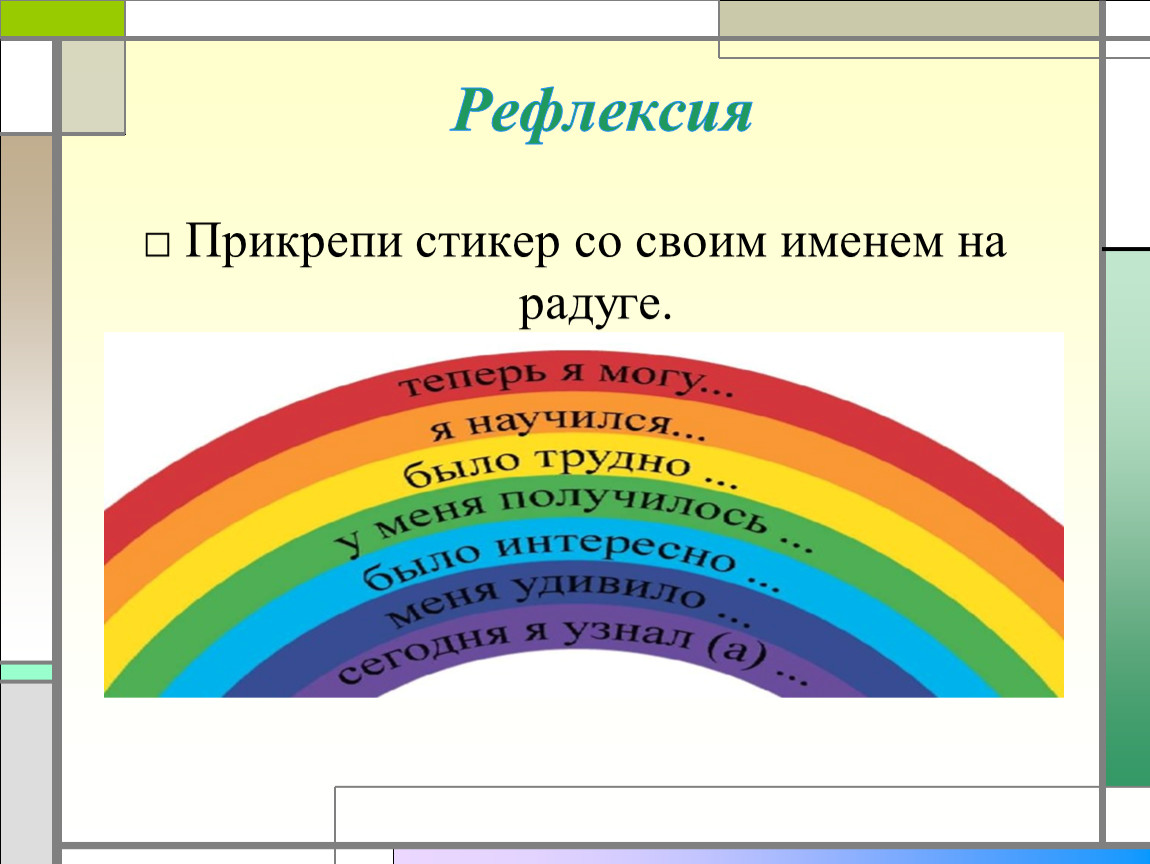
Task: Click 'меня удивило ...' on dark blue band
Action: 568,599
